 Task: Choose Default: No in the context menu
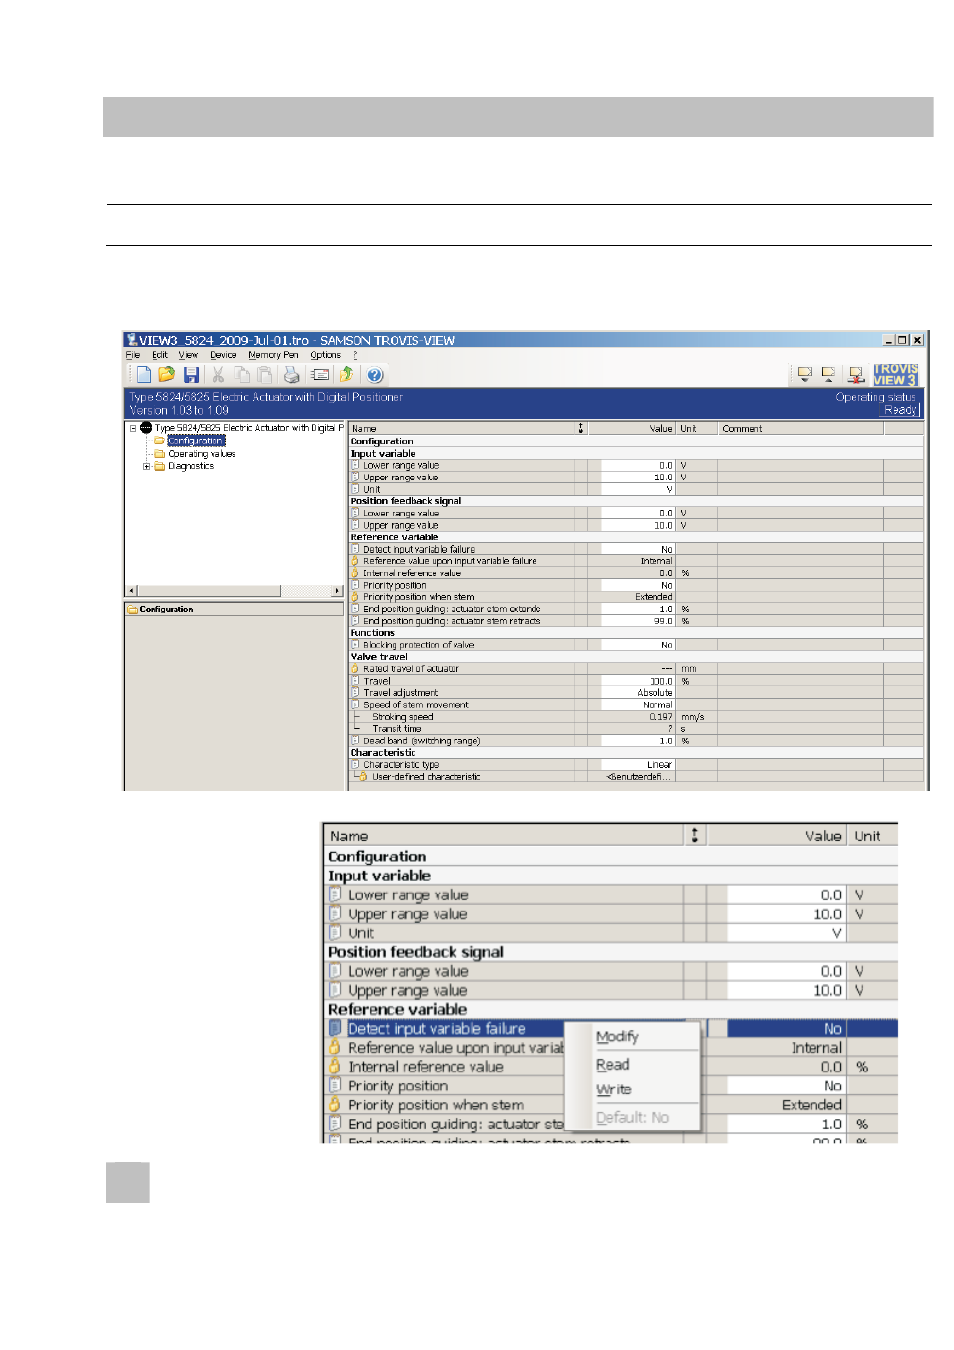tap(632, 1118)
